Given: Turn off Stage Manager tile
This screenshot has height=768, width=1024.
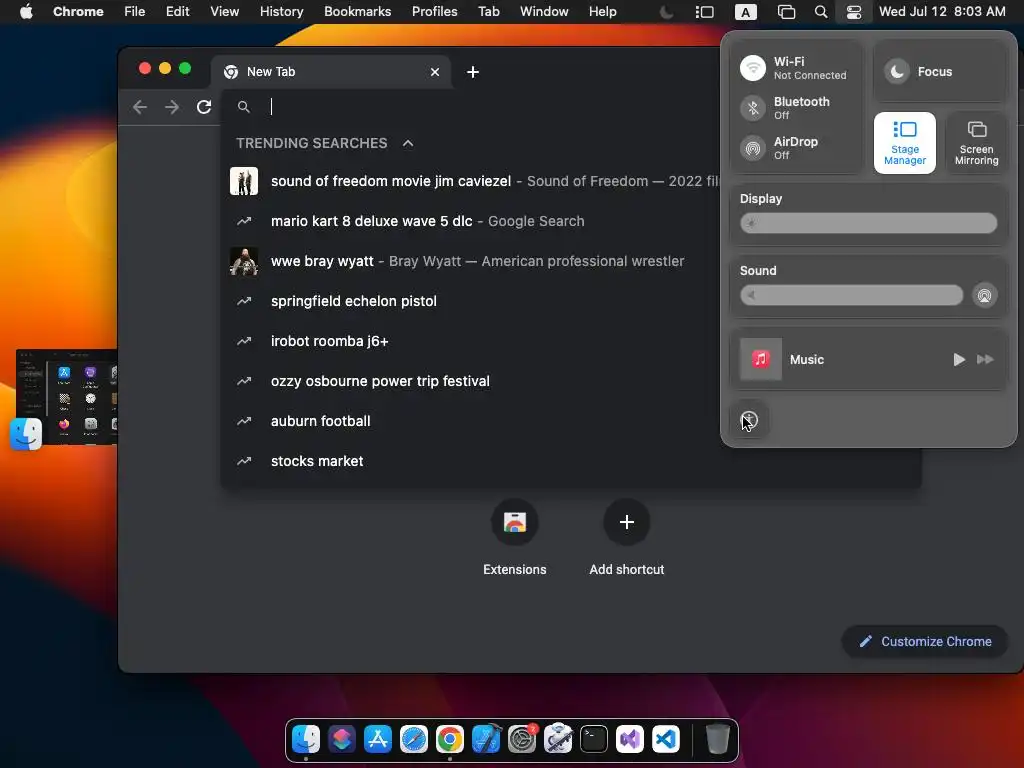Looking at the screenshot, I should [x=904, y=142].
